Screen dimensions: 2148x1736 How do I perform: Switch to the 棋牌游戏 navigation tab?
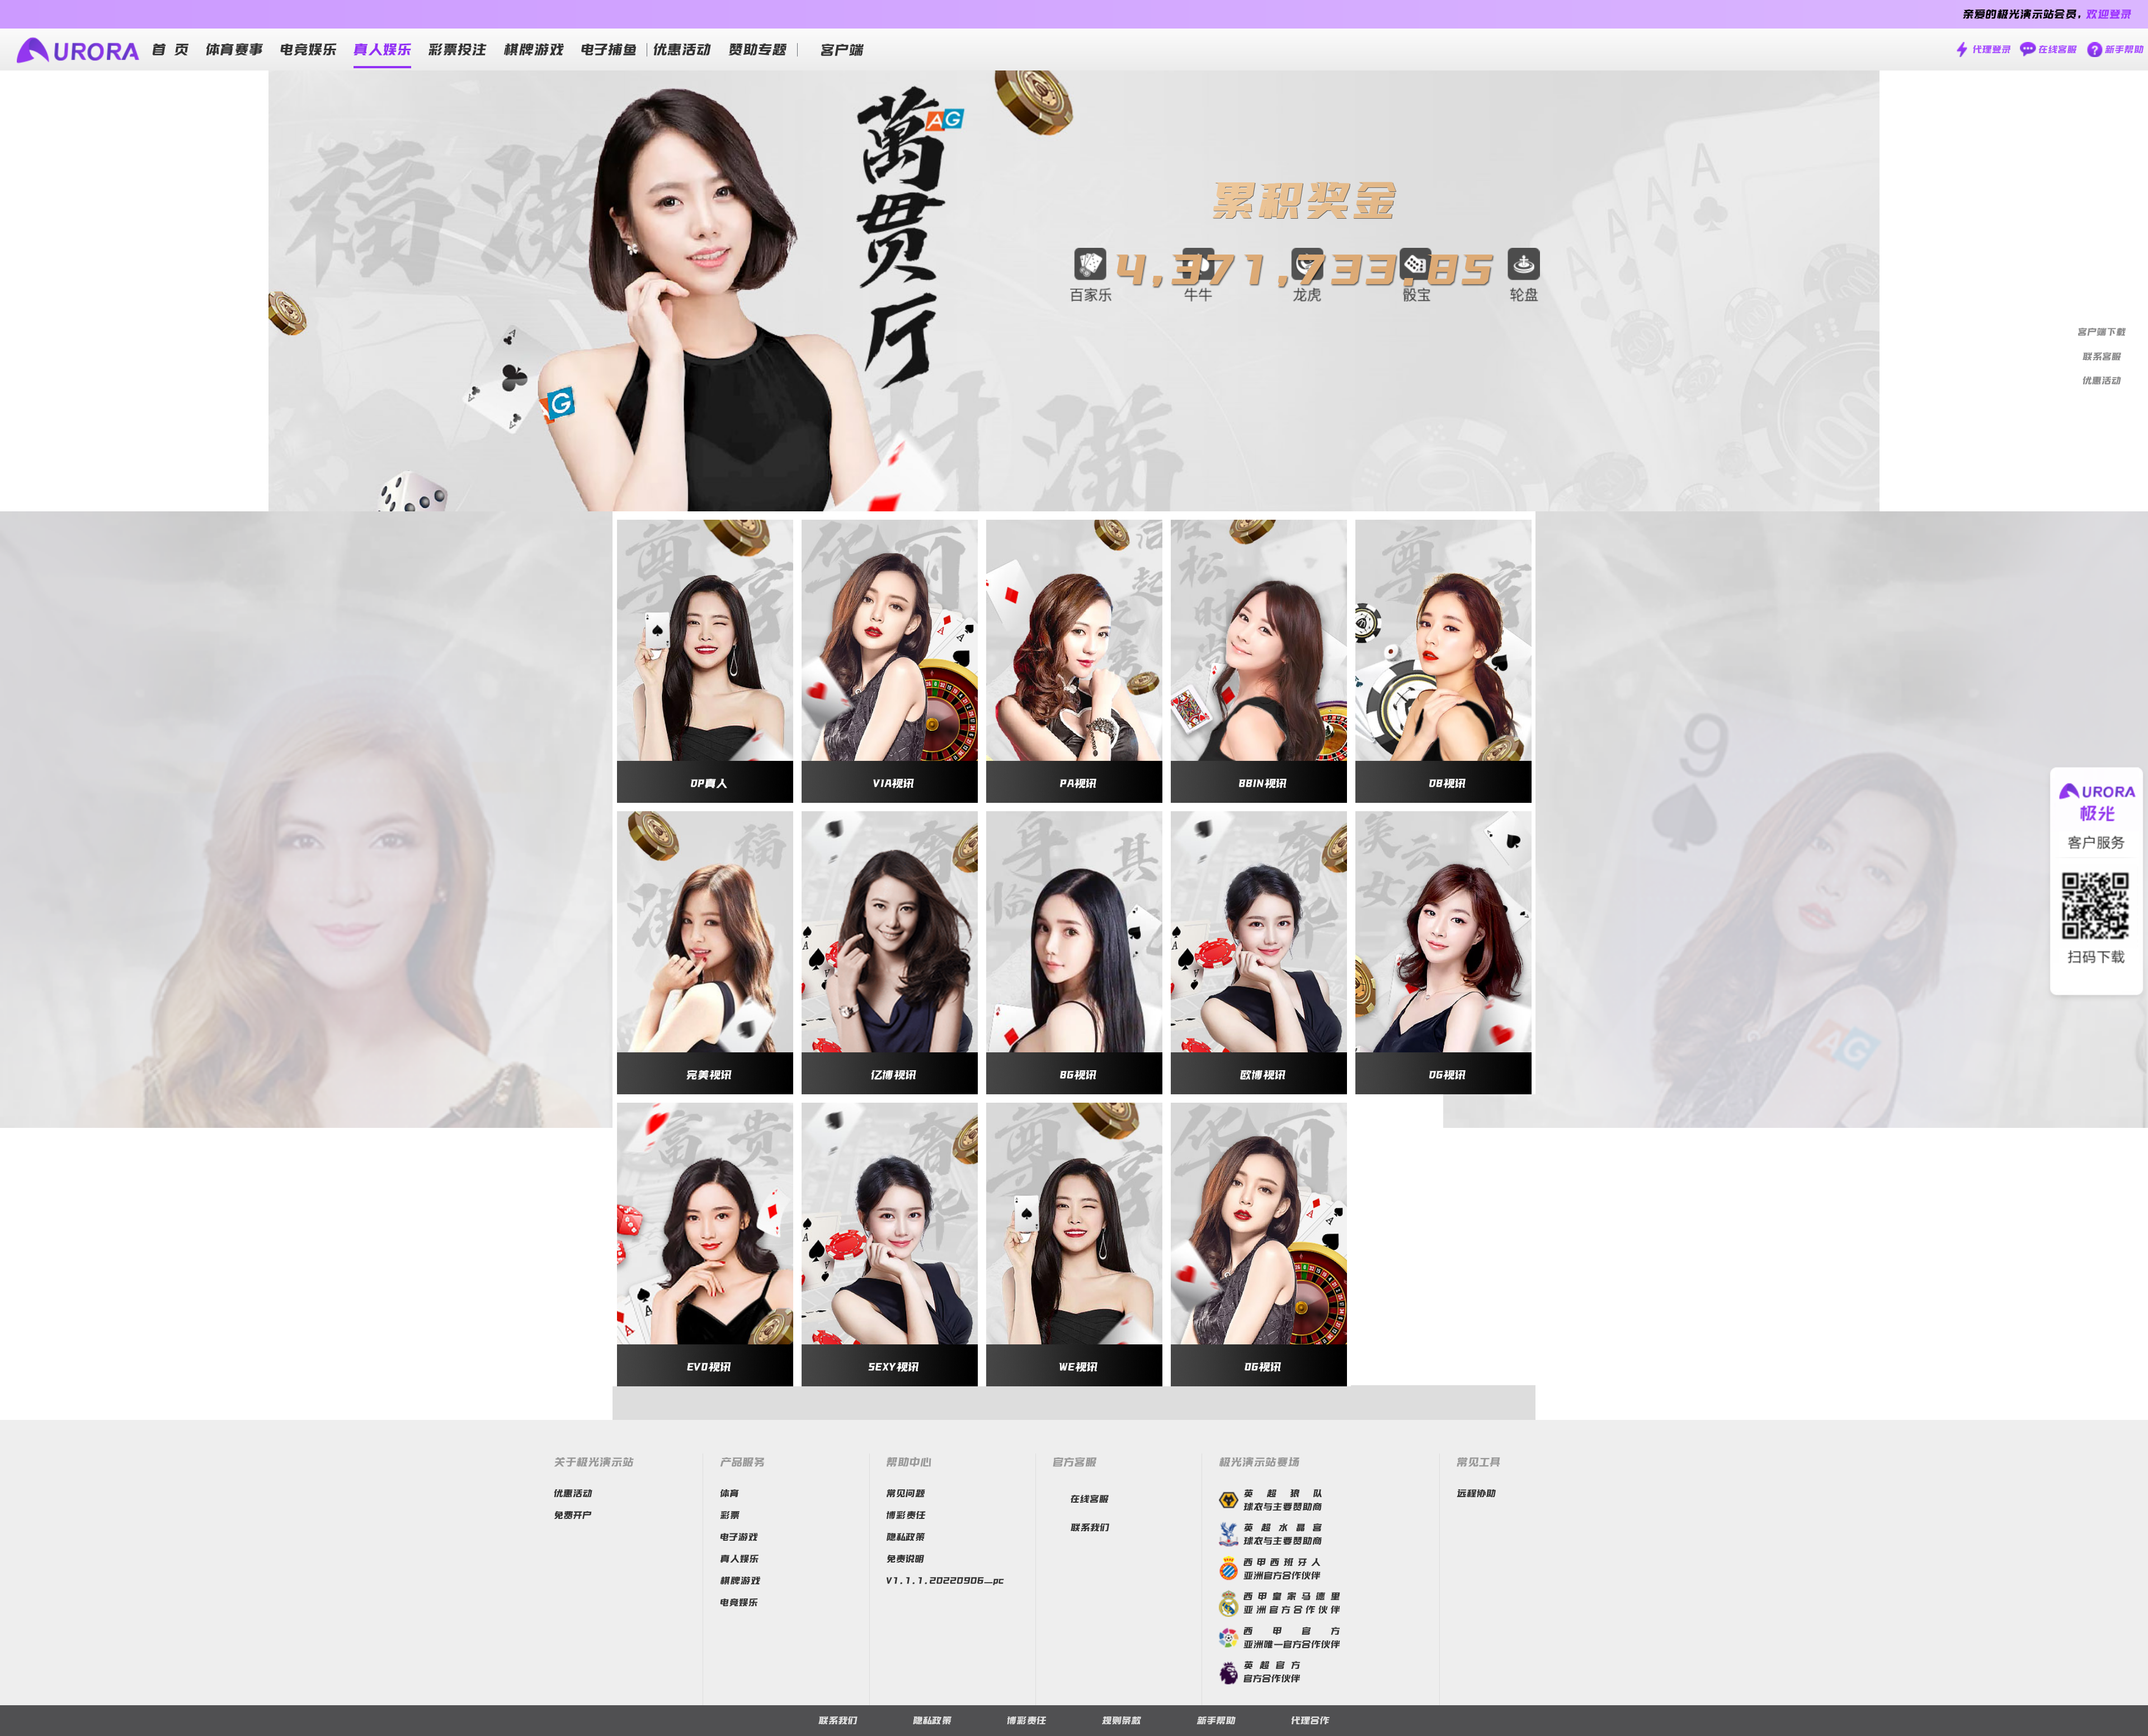click(x=533, y=49)
